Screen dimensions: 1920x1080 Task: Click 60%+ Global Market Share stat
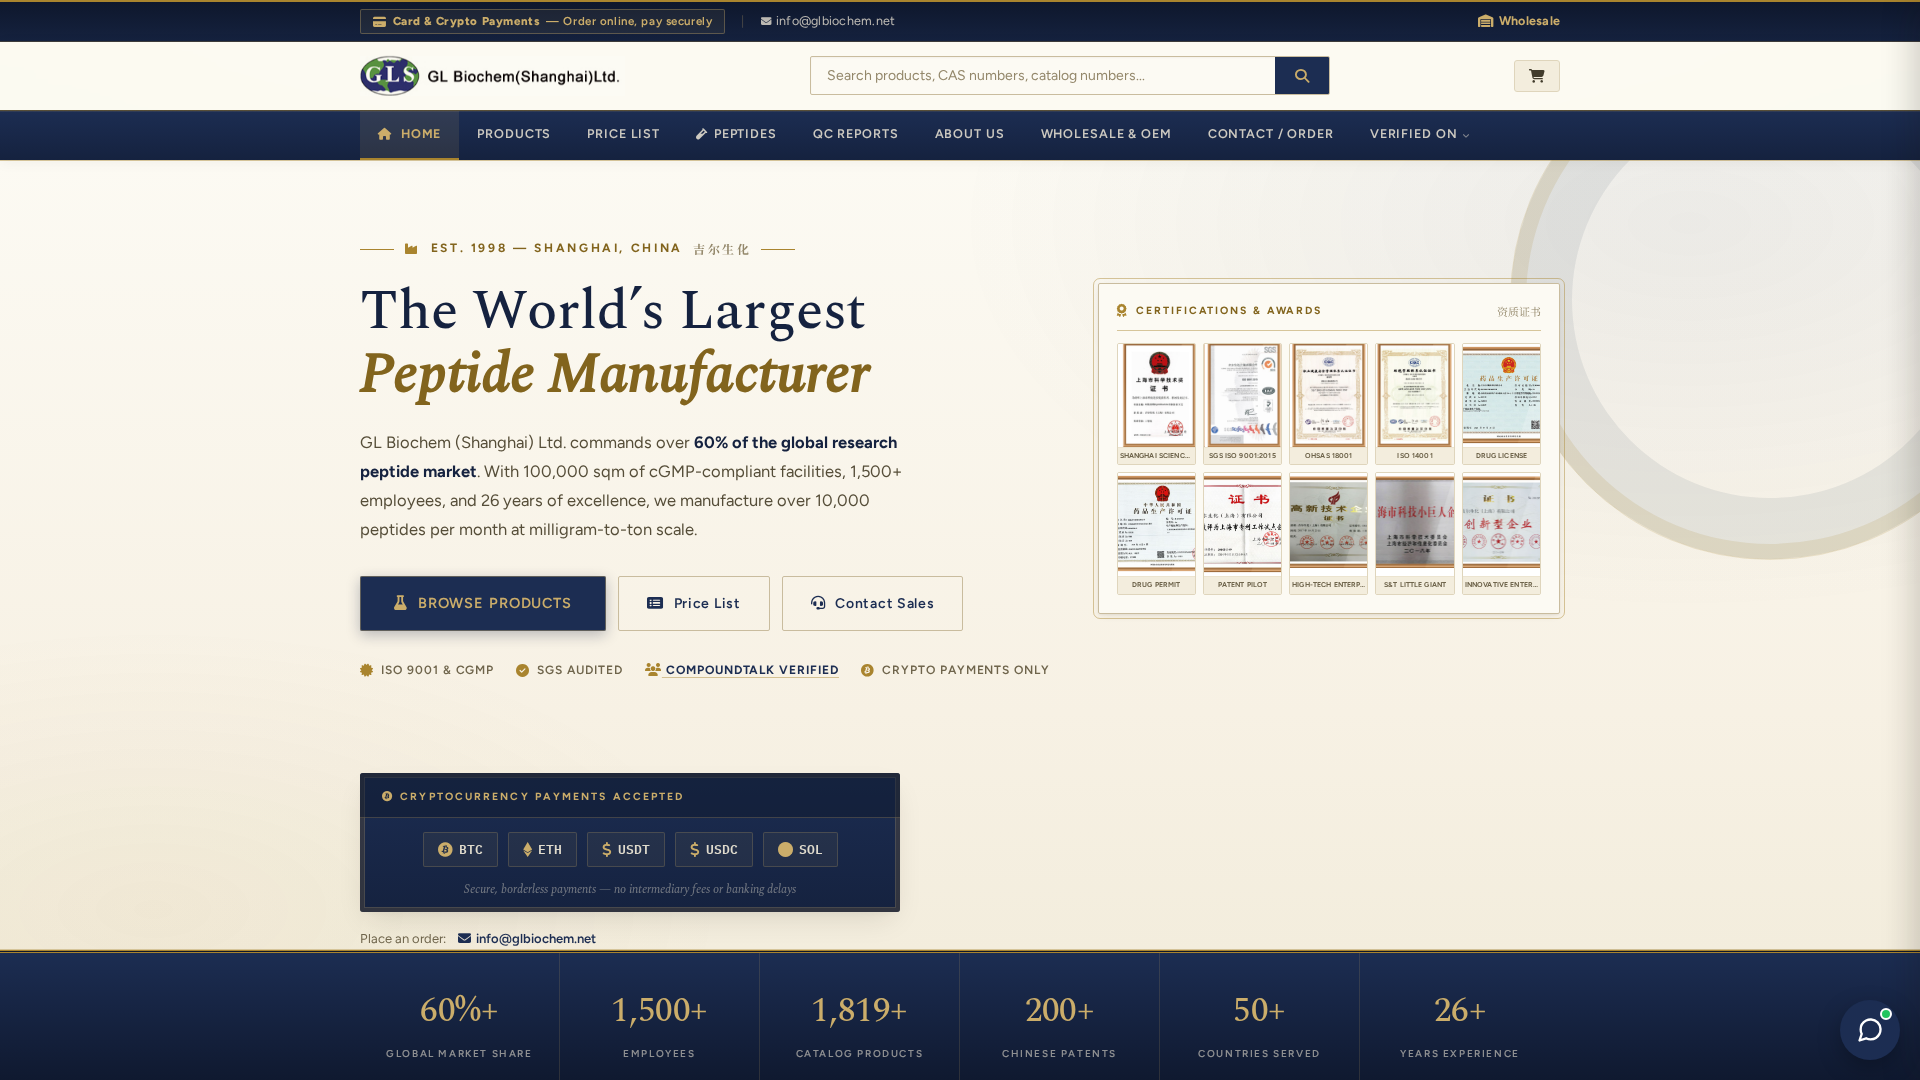point(459,1025)
